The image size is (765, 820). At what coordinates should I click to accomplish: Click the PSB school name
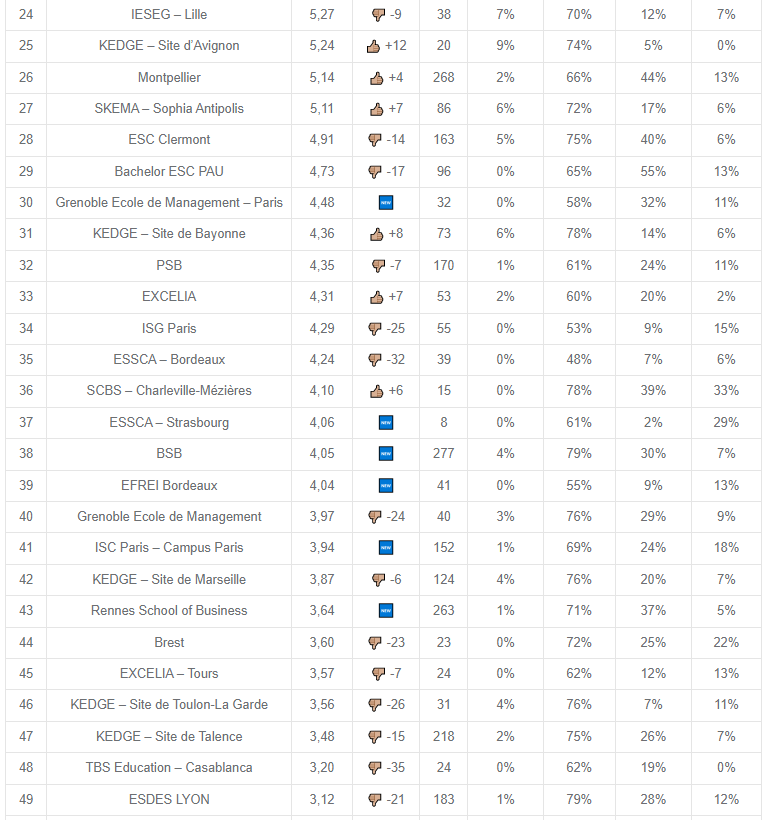[x=169, y=266]
